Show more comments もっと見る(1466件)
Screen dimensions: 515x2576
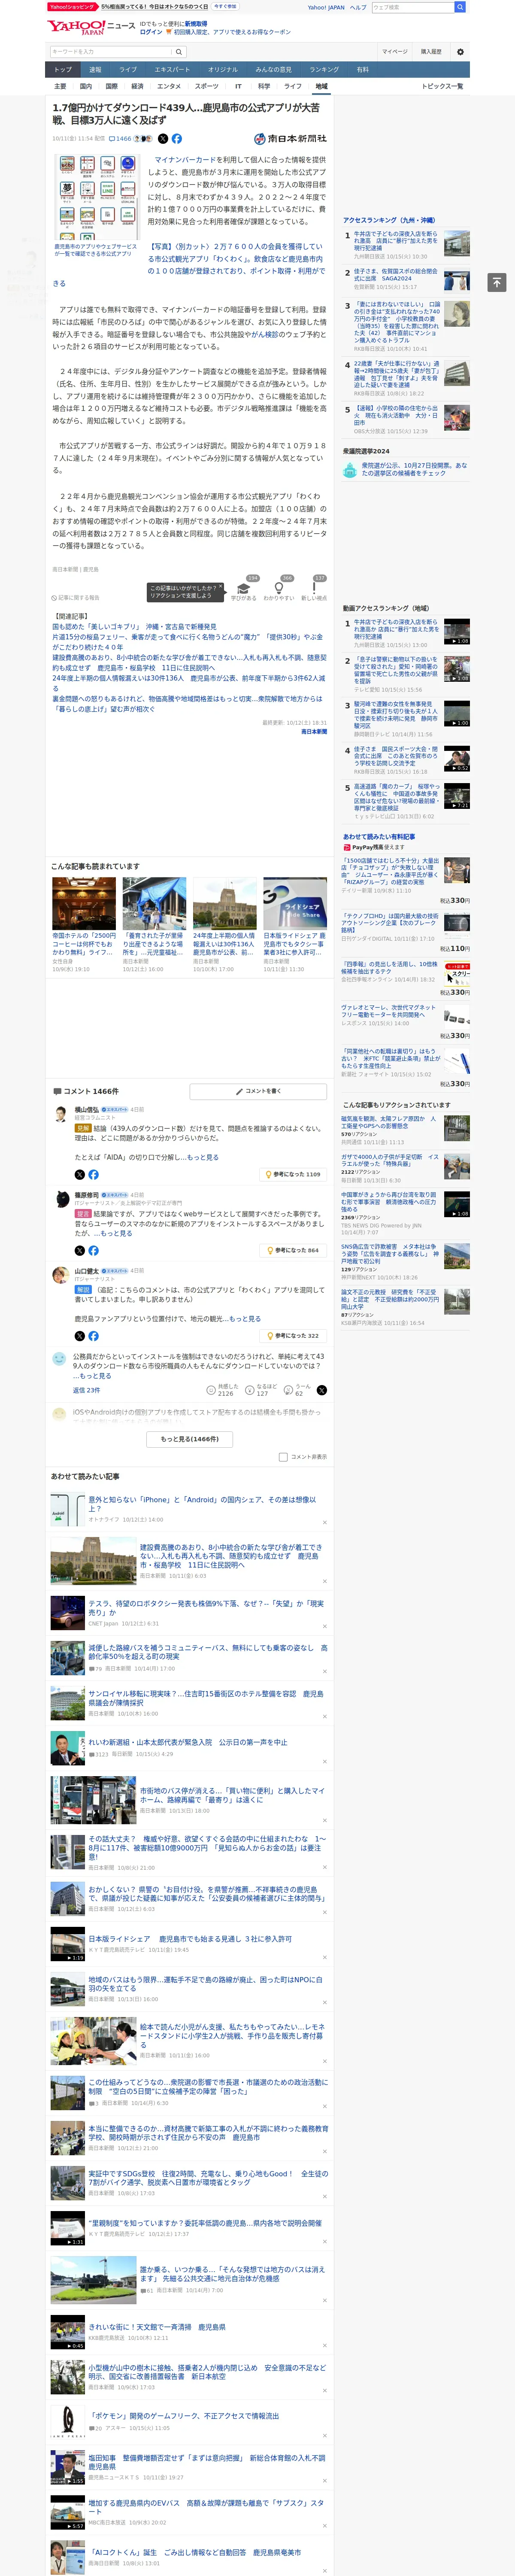click(x=190, y=1439)
